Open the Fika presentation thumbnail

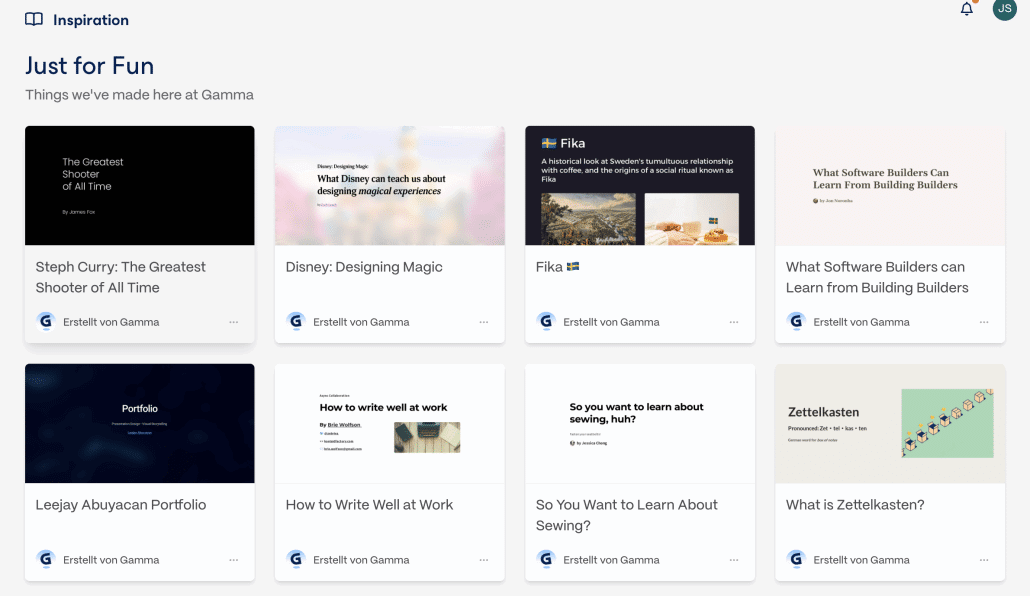[x=640, y=185]
